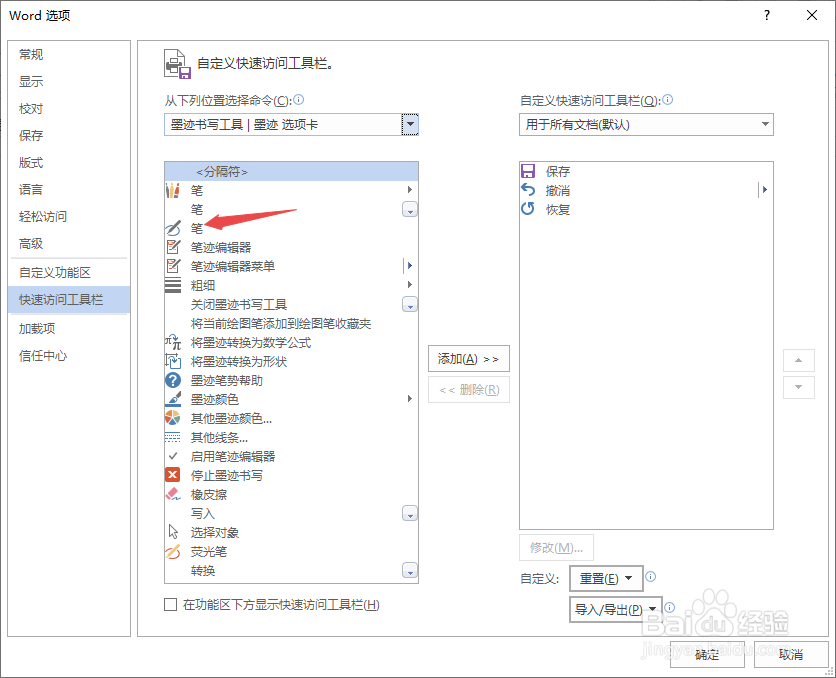Open the 校对 options category
The image size is (836, 678).
coord(69,109)
